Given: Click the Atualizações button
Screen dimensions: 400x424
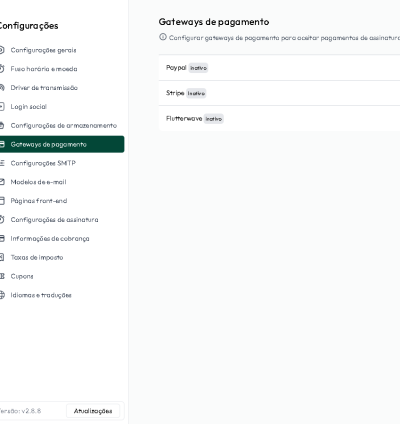Looking at the screenshot, I should (93, 411).
